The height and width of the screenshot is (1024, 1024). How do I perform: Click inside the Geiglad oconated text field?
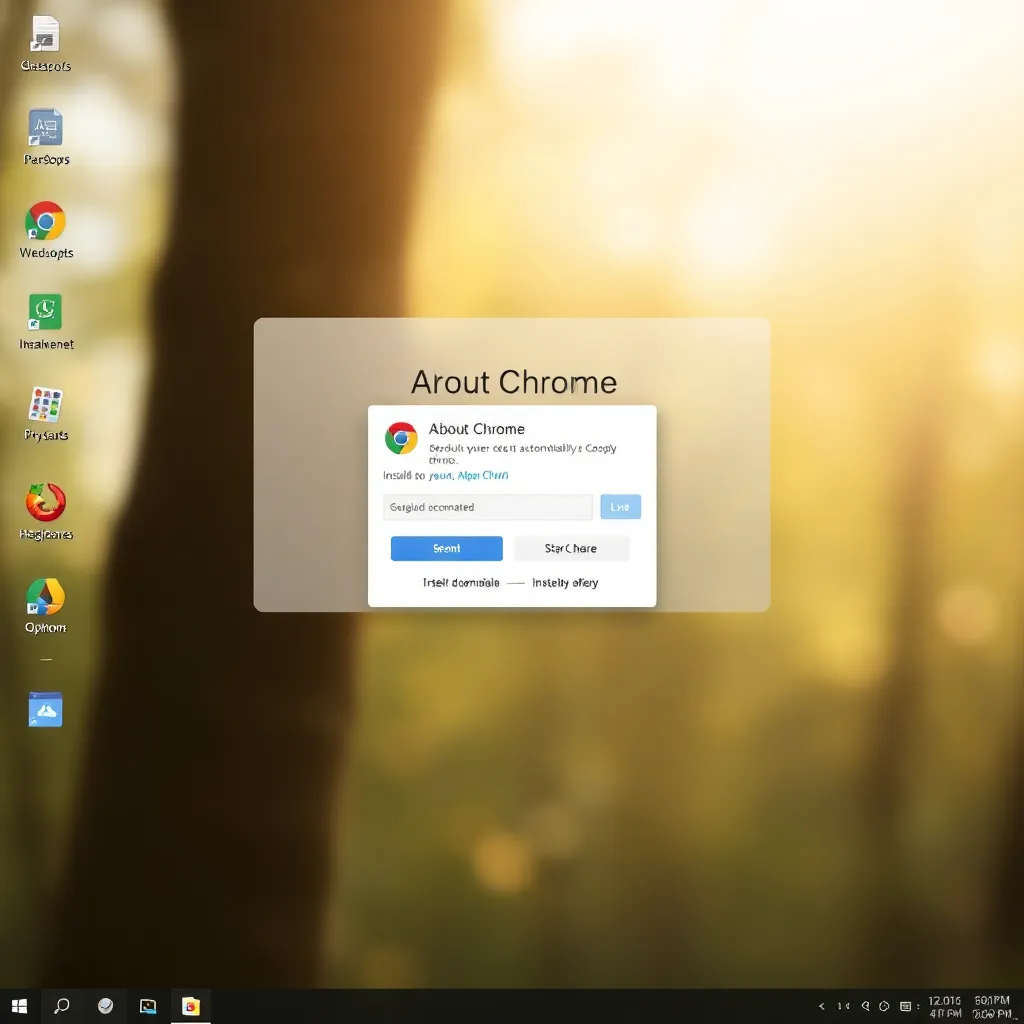(x=487, y=507)
